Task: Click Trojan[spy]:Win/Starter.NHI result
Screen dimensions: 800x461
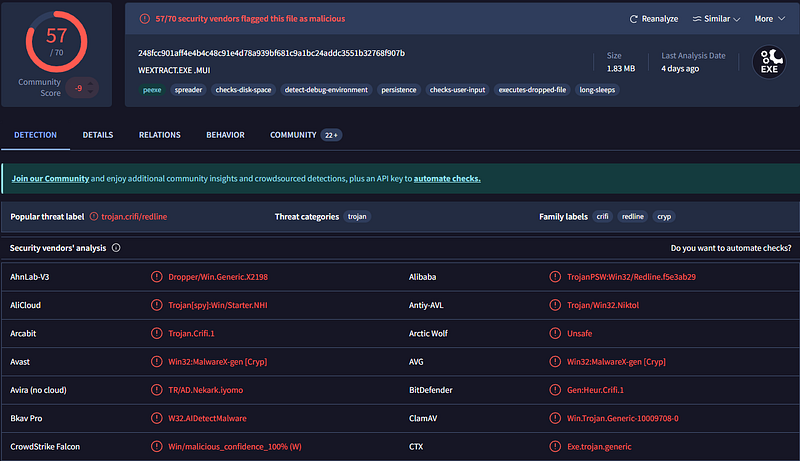Action: pos(218,305)
